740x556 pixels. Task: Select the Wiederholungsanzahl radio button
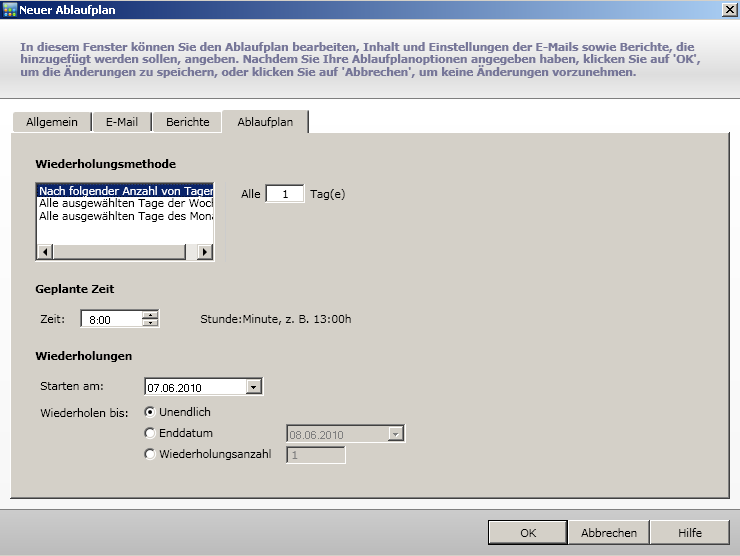150,454
